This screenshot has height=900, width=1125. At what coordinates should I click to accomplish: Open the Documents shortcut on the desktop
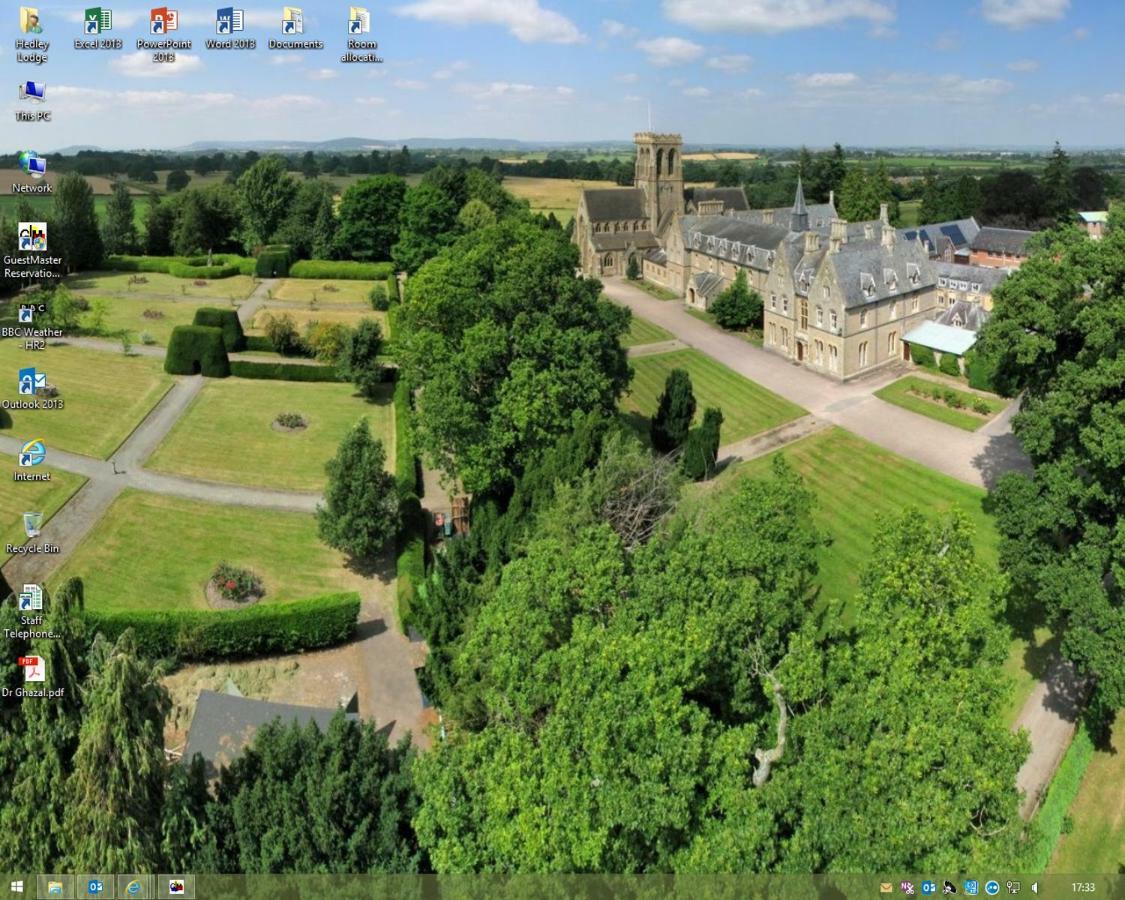coord(295,28)
